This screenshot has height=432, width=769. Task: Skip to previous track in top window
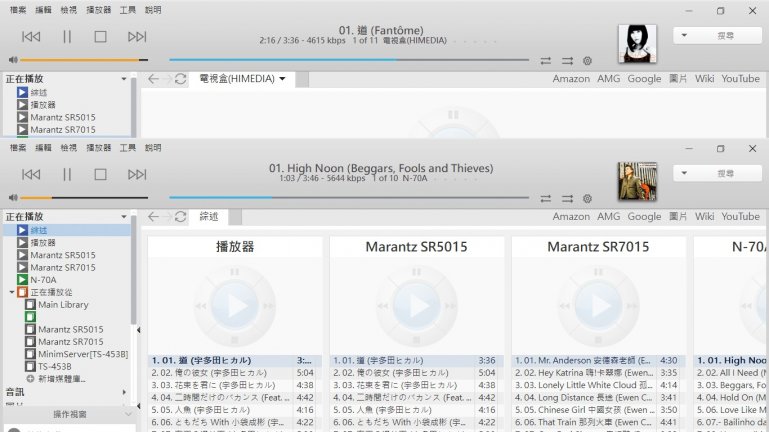[31, 37]
